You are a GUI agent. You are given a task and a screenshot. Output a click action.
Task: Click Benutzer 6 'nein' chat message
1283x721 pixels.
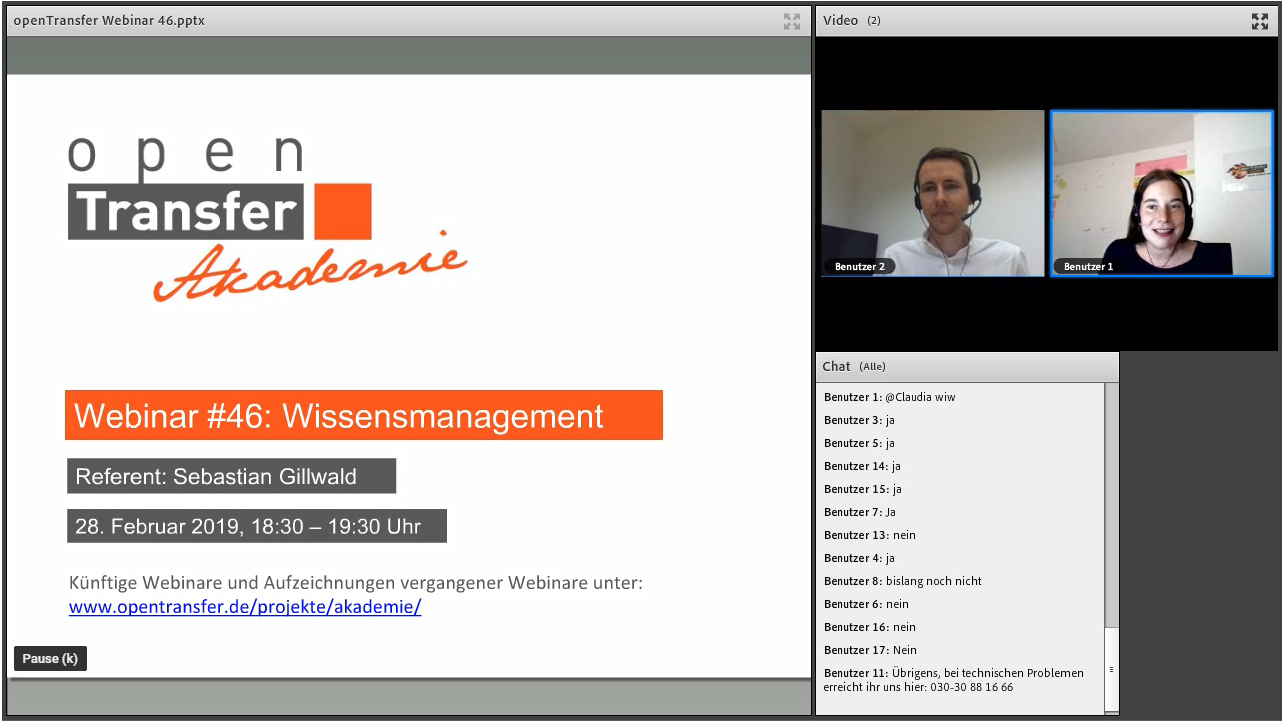[866, 604]
